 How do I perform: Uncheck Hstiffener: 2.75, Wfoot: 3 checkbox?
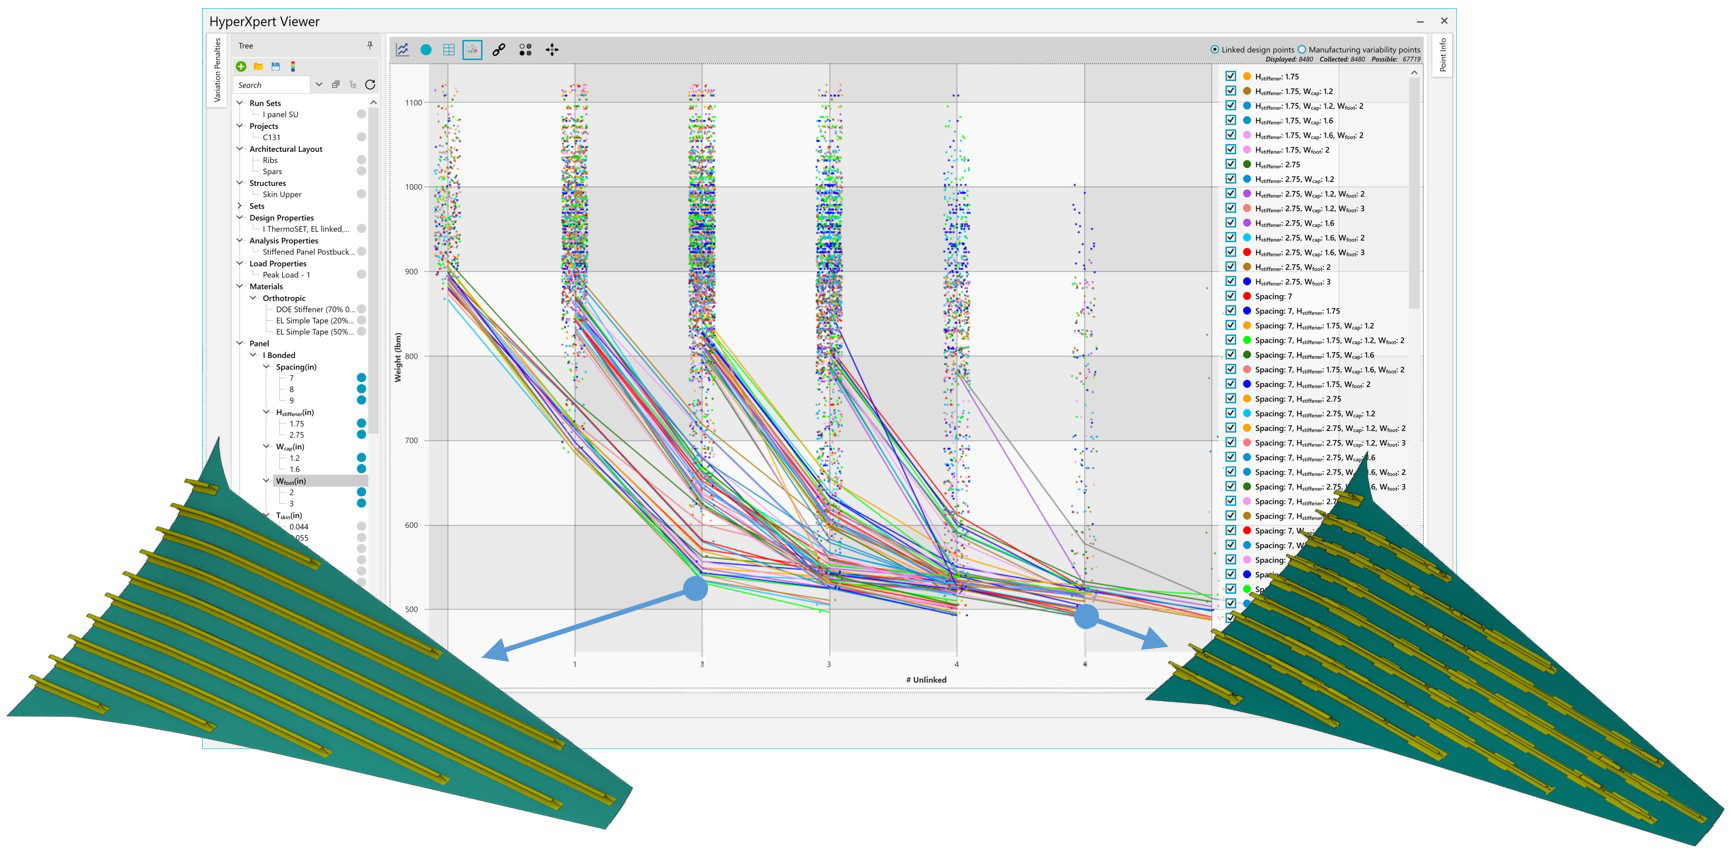(1231, 281)
